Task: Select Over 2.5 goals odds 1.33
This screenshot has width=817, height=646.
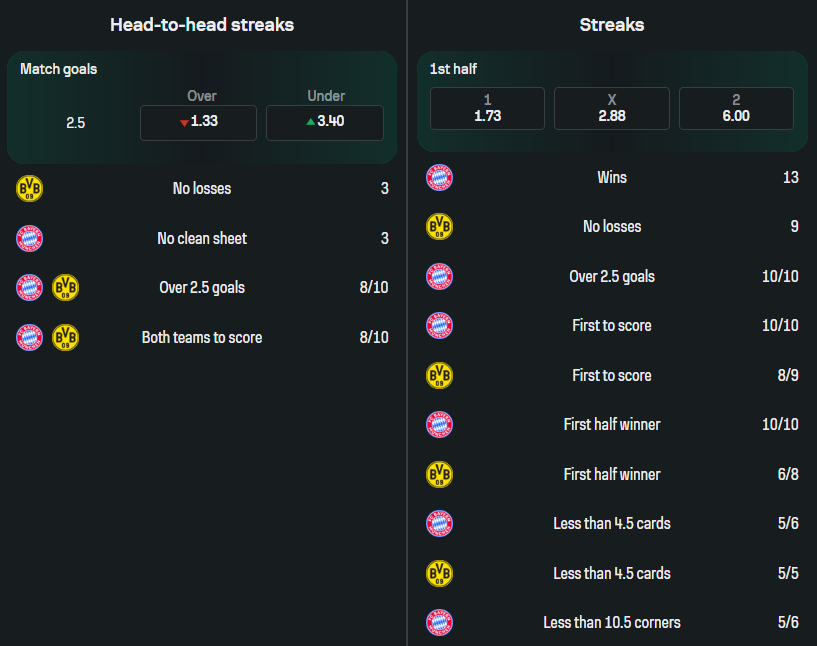Action: tap(198, 122)
